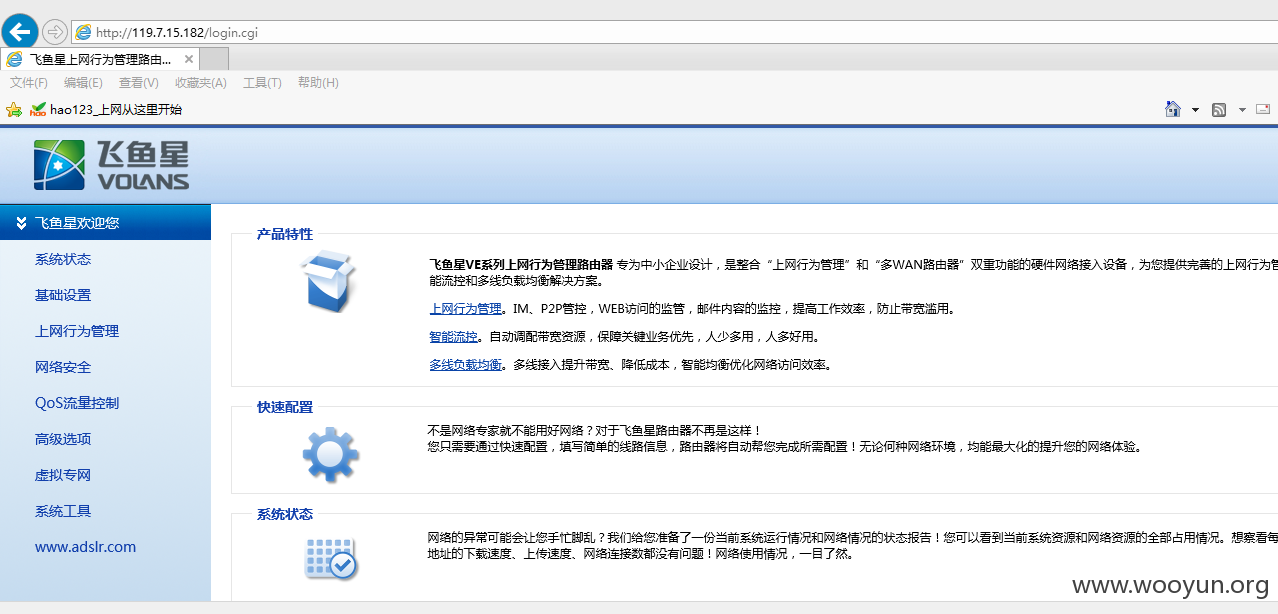Click the Home page icon
Viewport: 1278px width, 614px height.
(x=1173, y=109)
